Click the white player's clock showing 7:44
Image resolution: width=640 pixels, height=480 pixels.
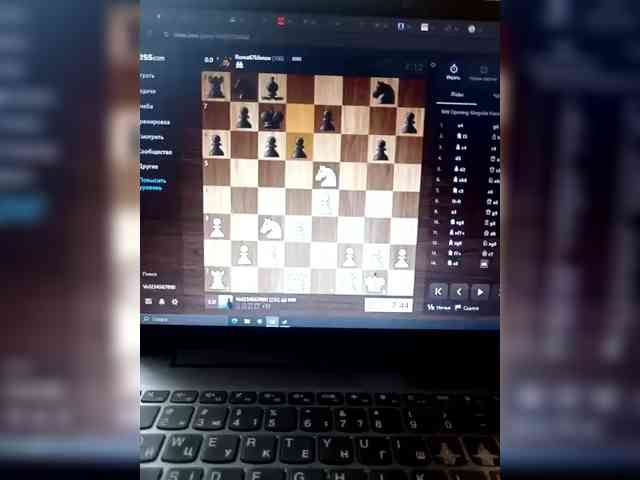coord(388,305)
